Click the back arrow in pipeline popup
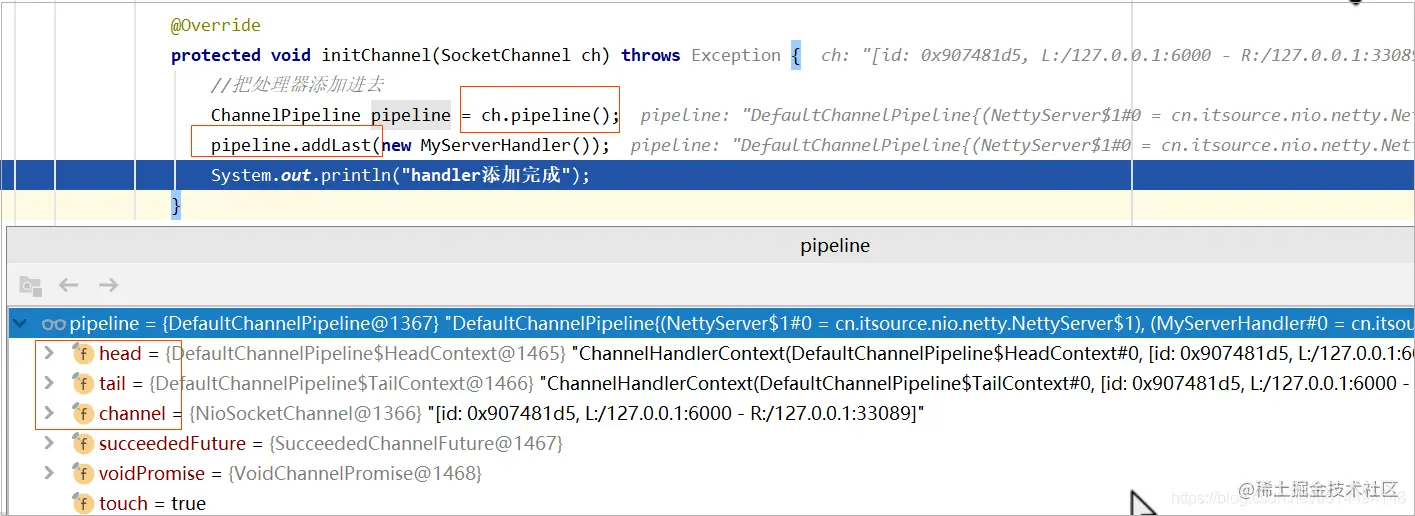 click(x=68, y=285)
